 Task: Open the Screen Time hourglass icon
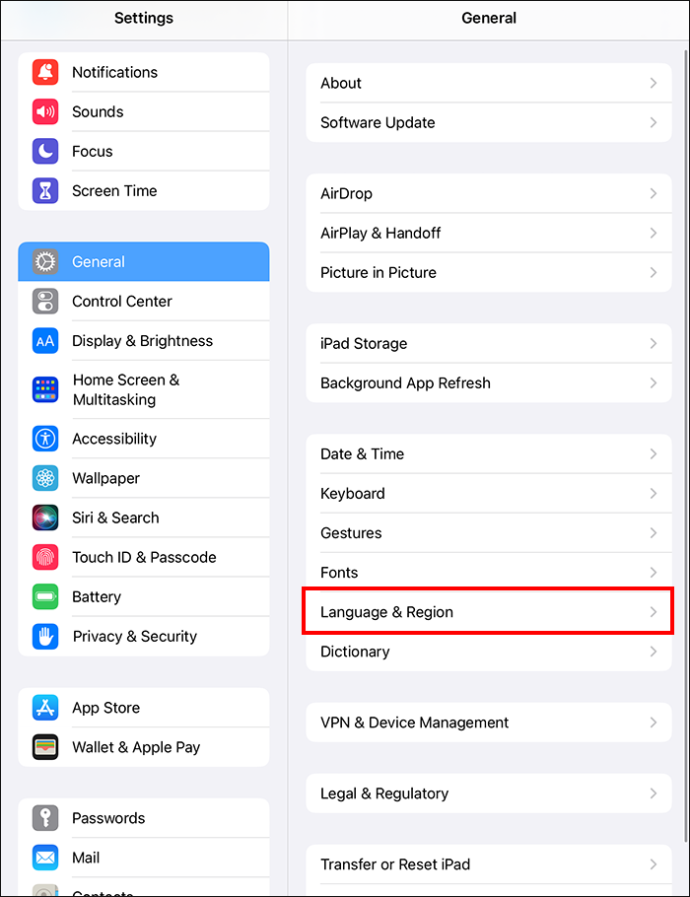click(45, 190)
